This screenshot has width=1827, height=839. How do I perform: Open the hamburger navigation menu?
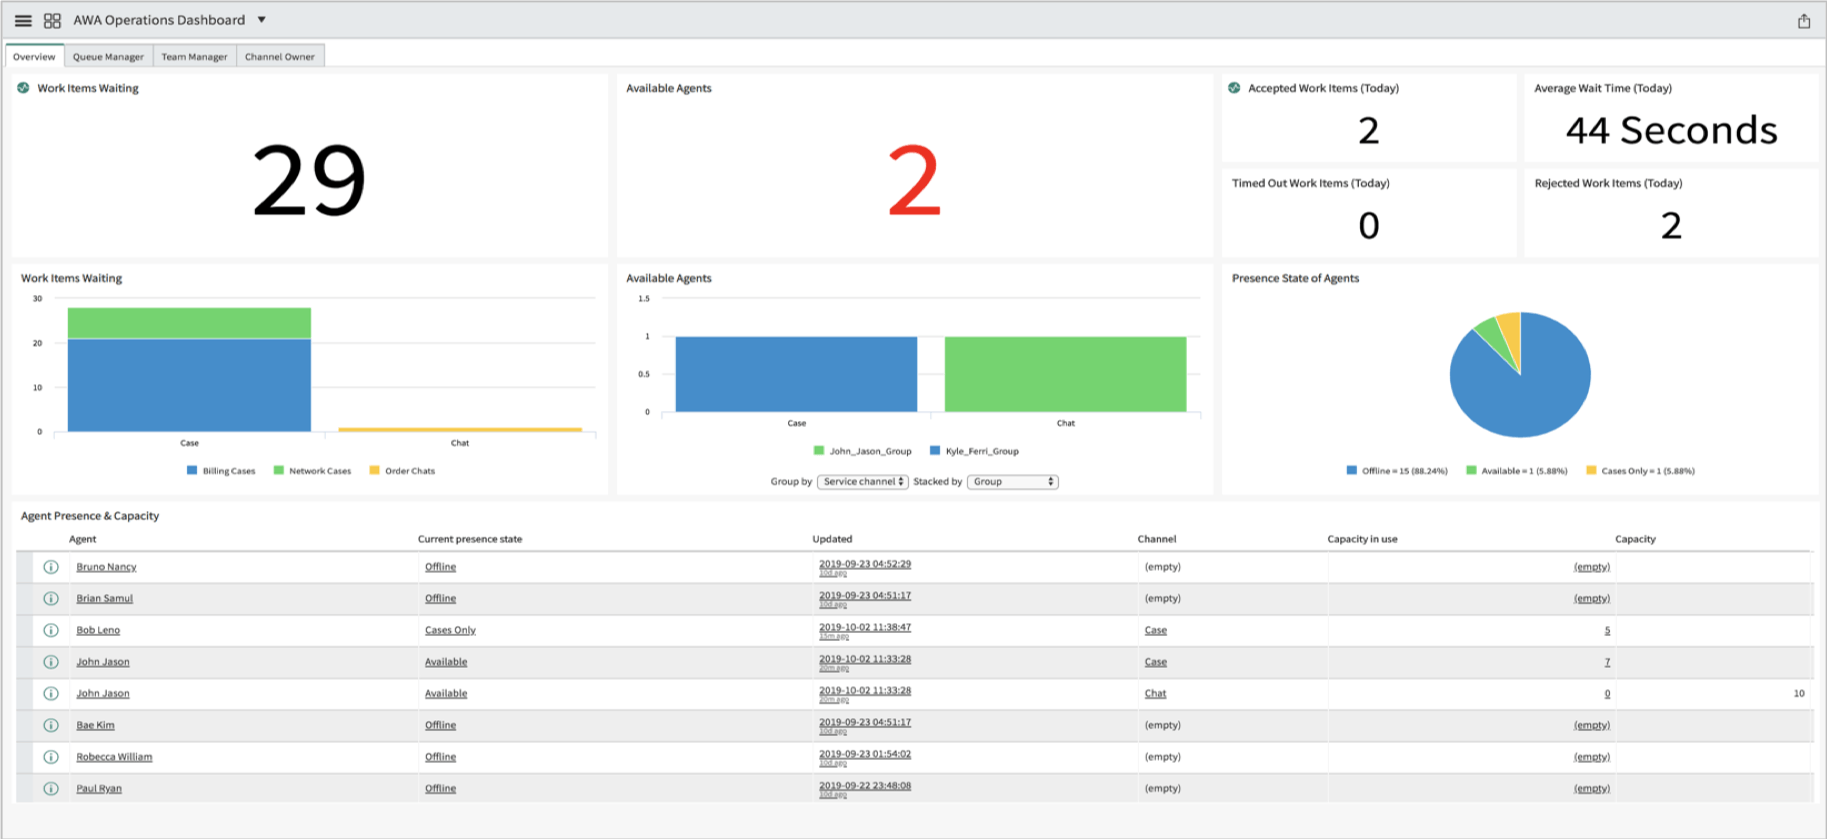pos(23,20)
